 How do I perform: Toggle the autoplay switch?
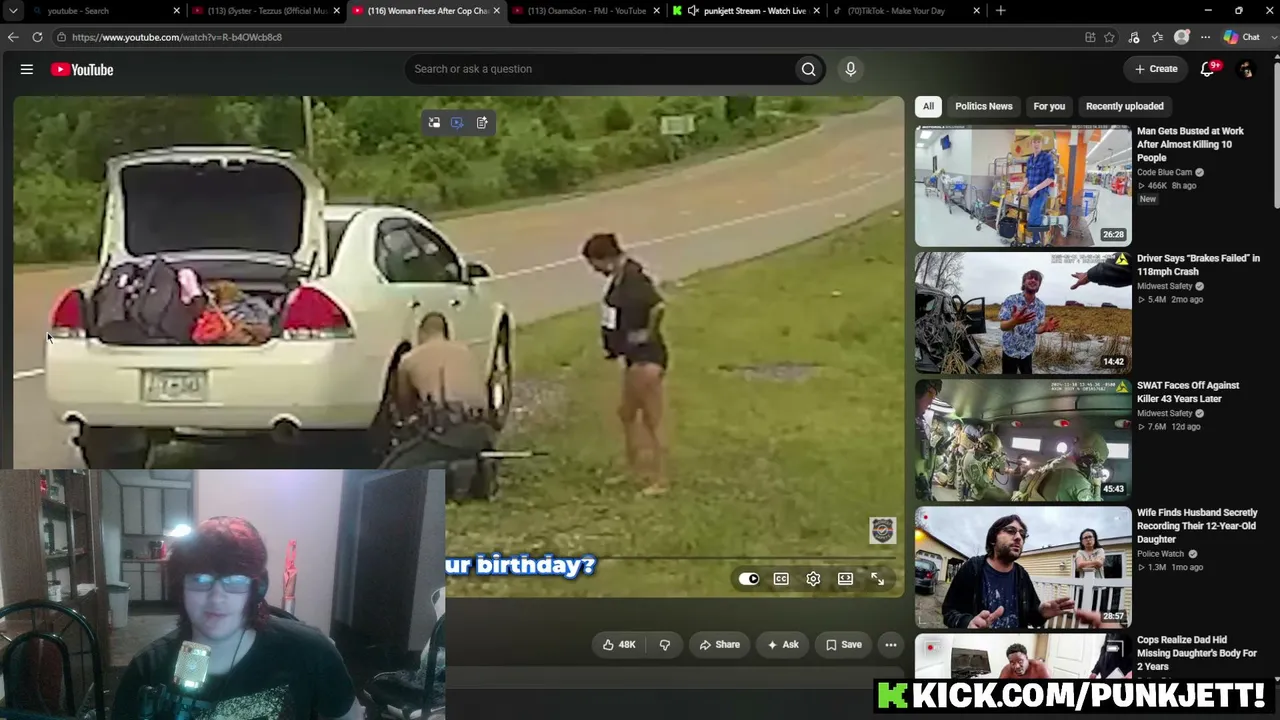point(749,579)
